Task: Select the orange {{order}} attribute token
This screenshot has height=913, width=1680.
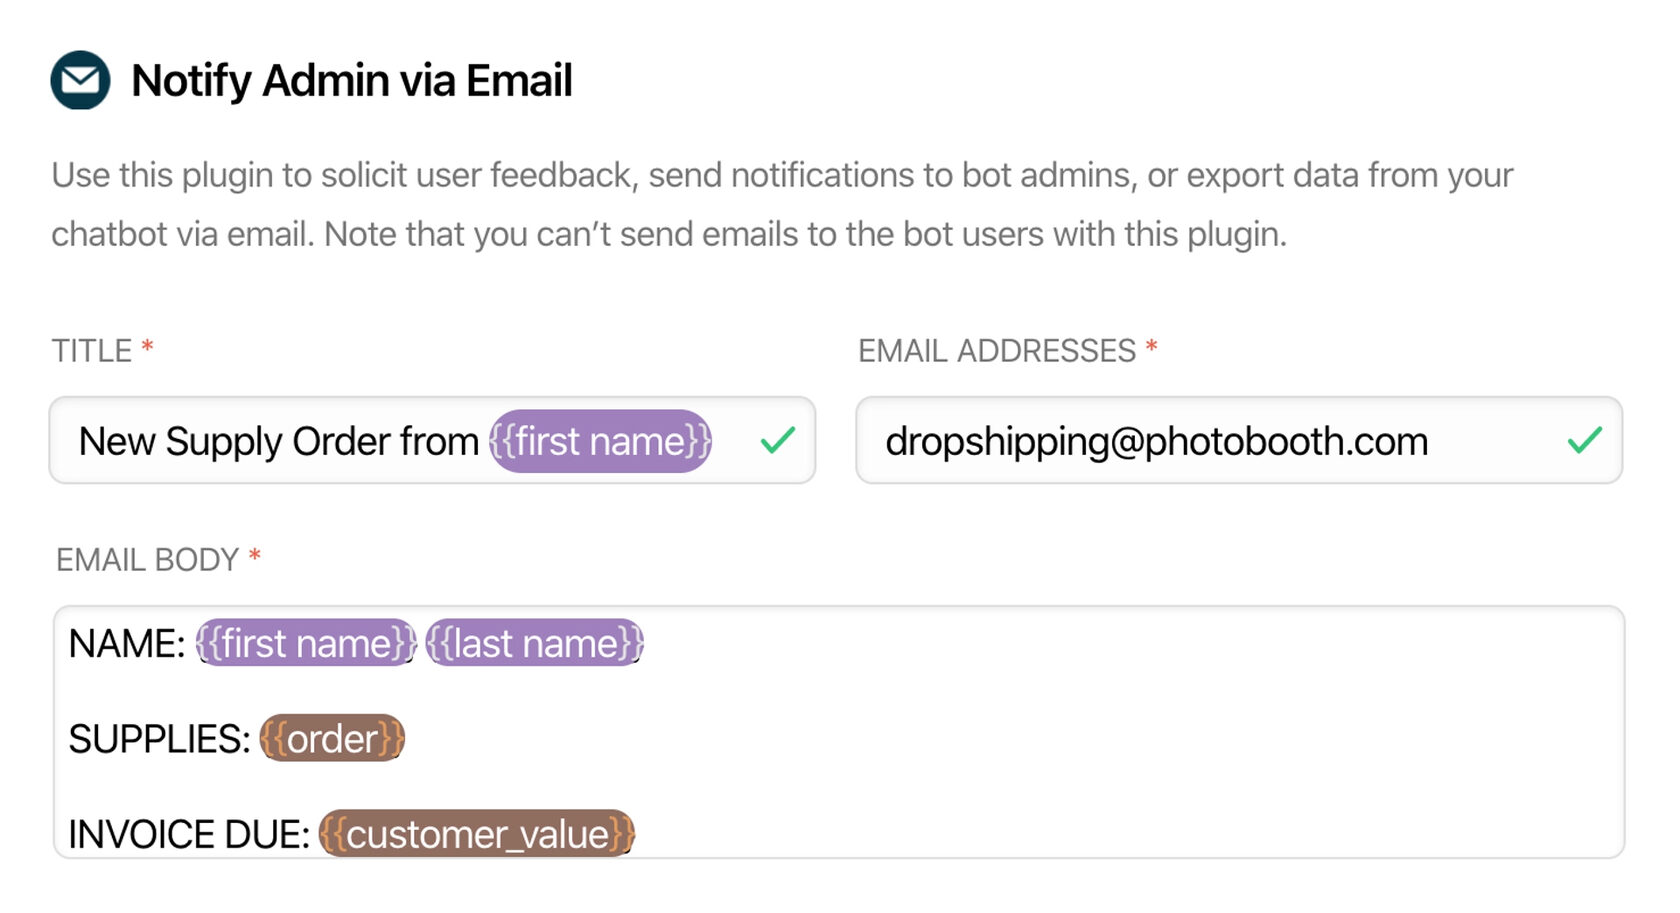Action: pyautogui.click(x=332, y=739)
